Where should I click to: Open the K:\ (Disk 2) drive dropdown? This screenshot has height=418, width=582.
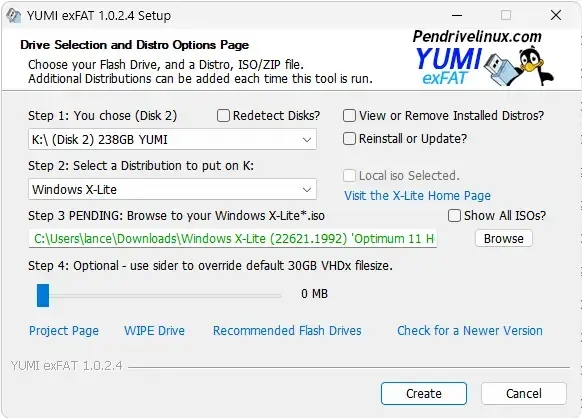172,140
